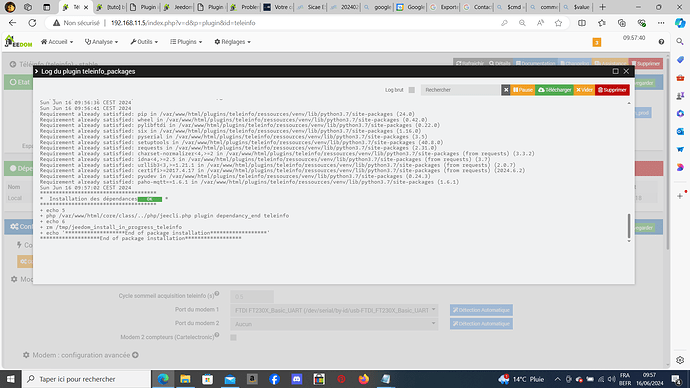Open the Read aloud icon in address bar
This screenshot has height=388, width=690.
pos(540,23)
